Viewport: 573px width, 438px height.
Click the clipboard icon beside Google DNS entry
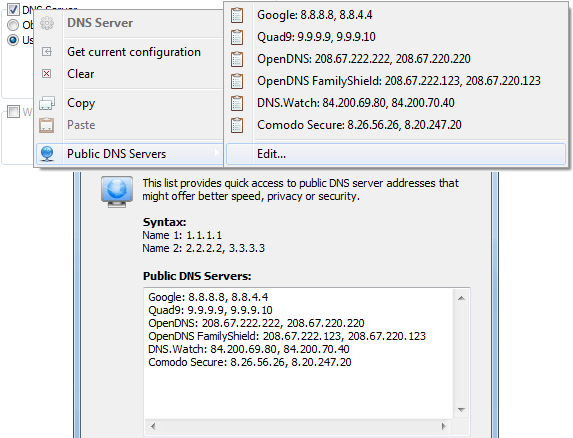[237, 15]
